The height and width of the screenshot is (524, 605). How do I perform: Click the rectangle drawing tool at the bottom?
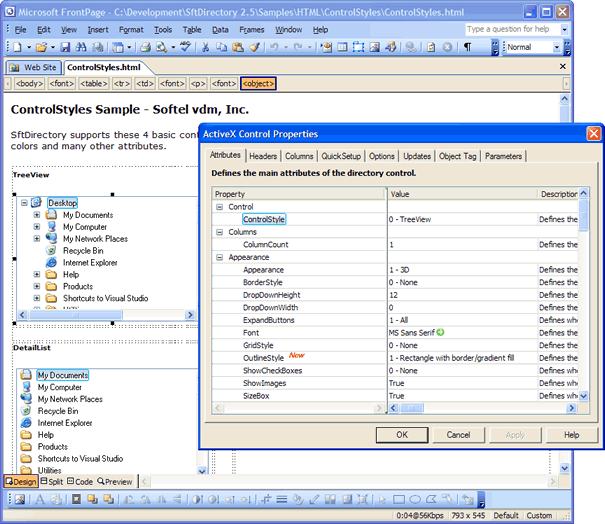coord(399,500)
